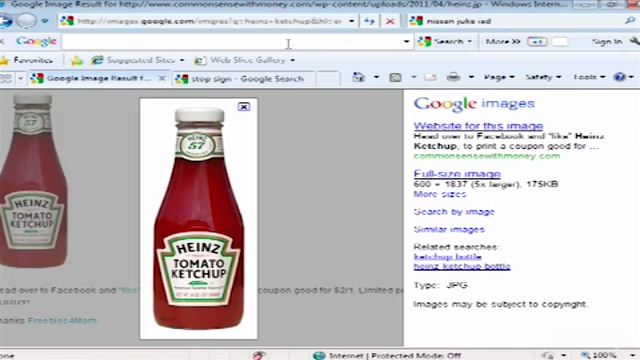
Task: Click Search by image link
Action: 454,212
